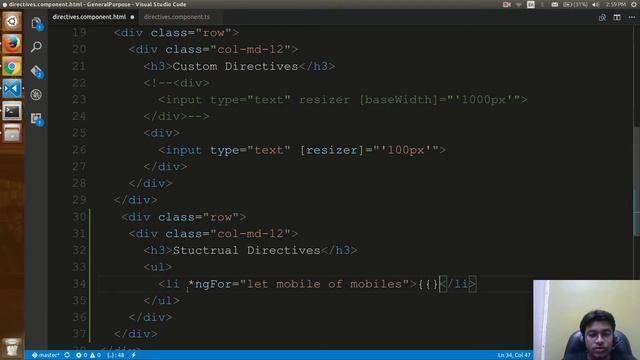Open Trash from Ubuntu launcher
This screenshot has width=640, height=360.
tap(12, 347)
